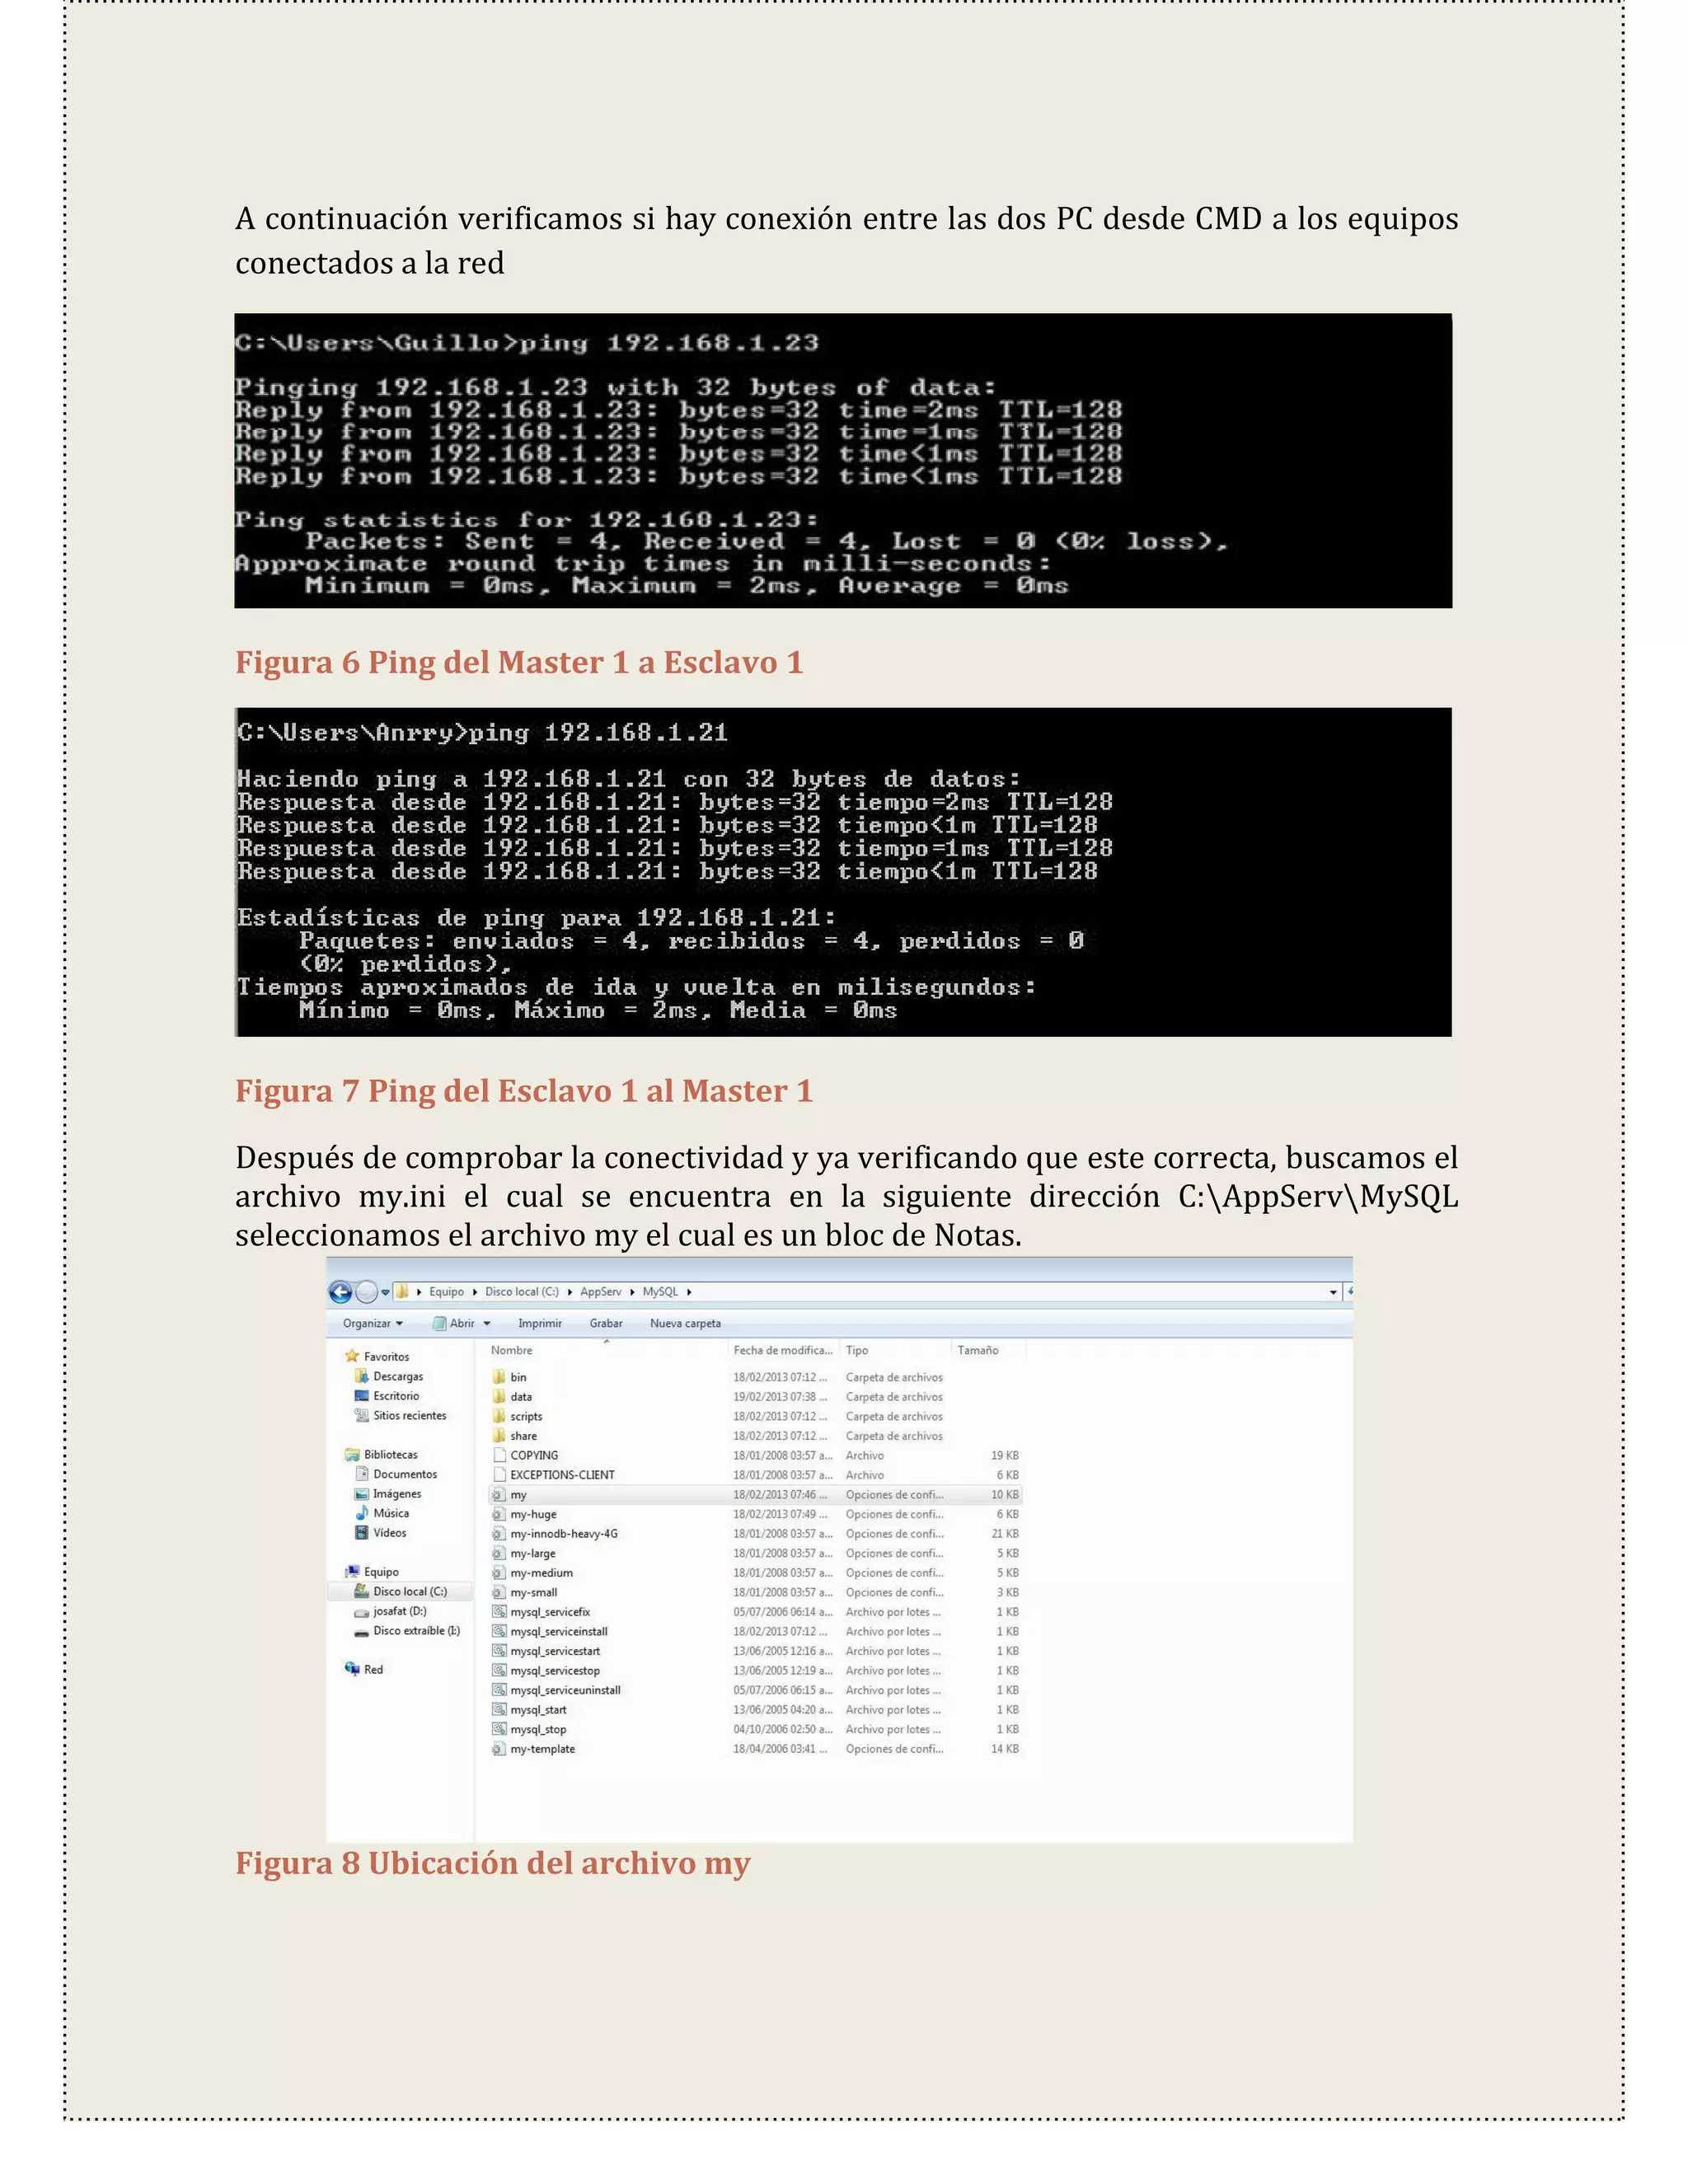The image size is (1688, 2184).
Task: Expand the arrow after MySQL in breadcrumb
Action: pyautogui.click(x=689, y=1292)
